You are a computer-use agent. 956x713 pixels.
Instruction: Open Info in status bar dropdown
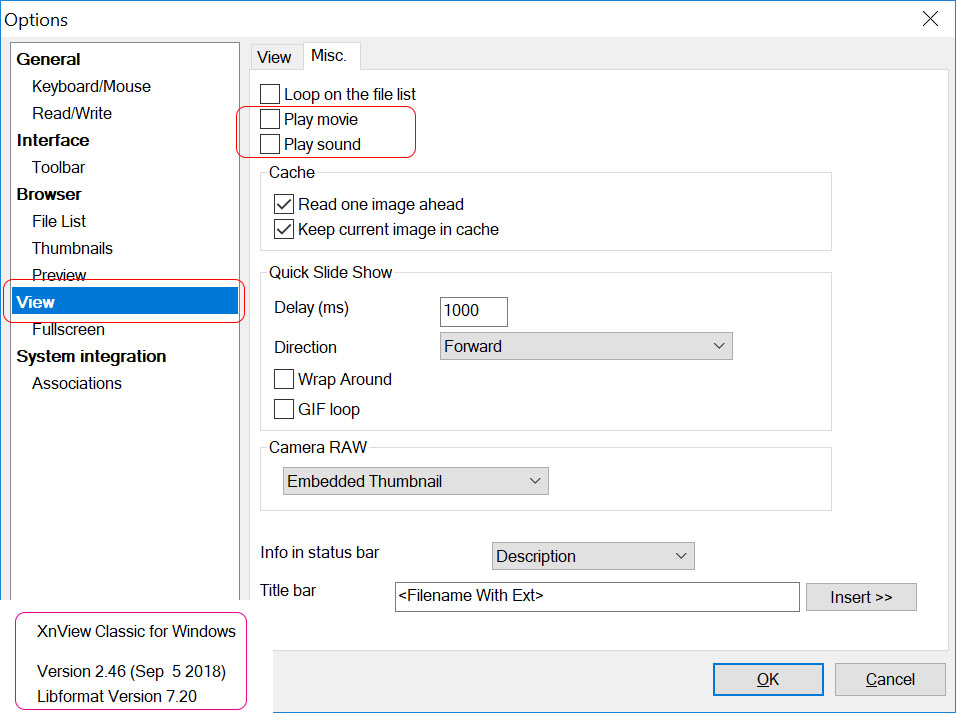[593, 556]
